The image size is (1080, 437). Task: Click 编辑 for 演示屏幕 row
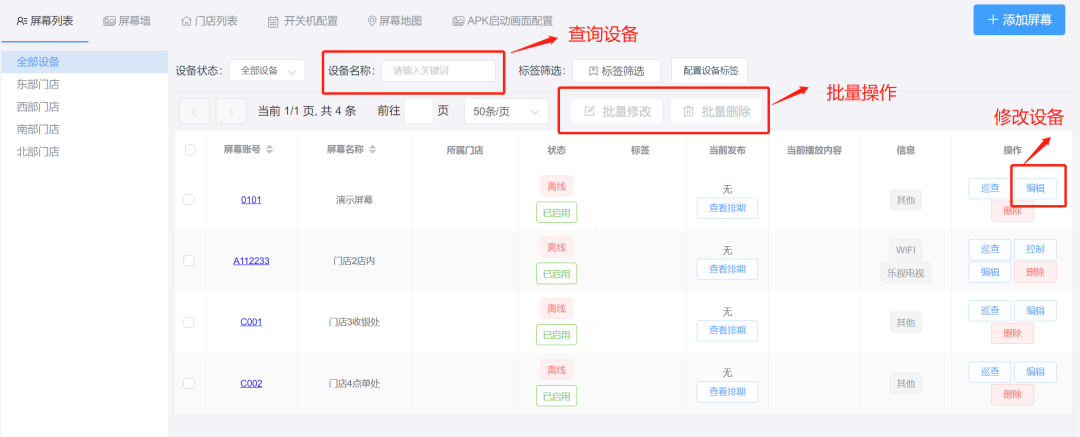point(1035,188)
